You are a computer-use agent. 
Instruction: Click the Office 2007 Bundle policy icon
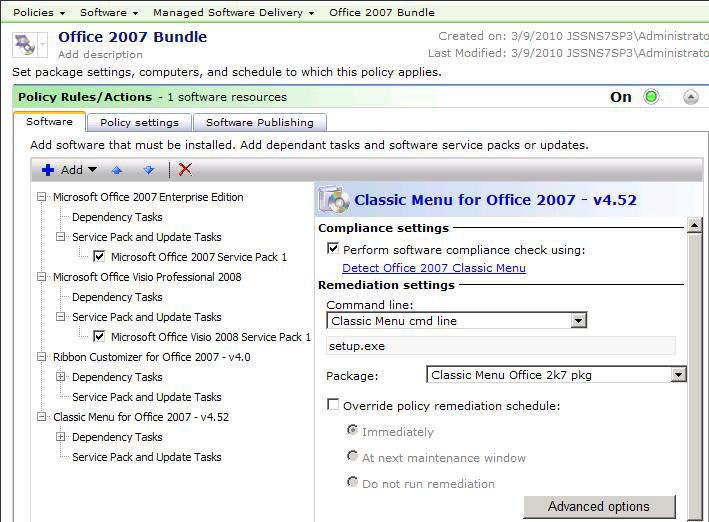click(x=24, y=44)
